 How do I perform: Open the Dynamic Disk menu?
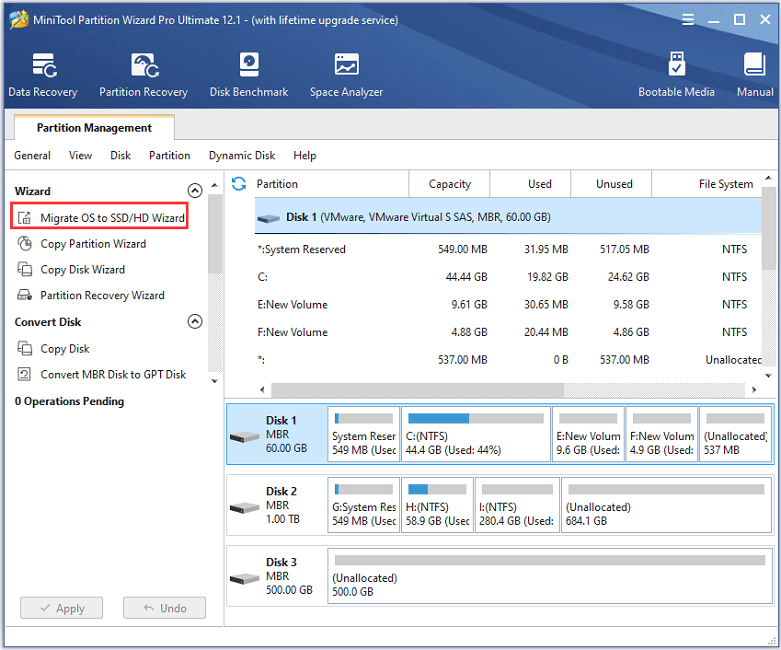point(242,155)
